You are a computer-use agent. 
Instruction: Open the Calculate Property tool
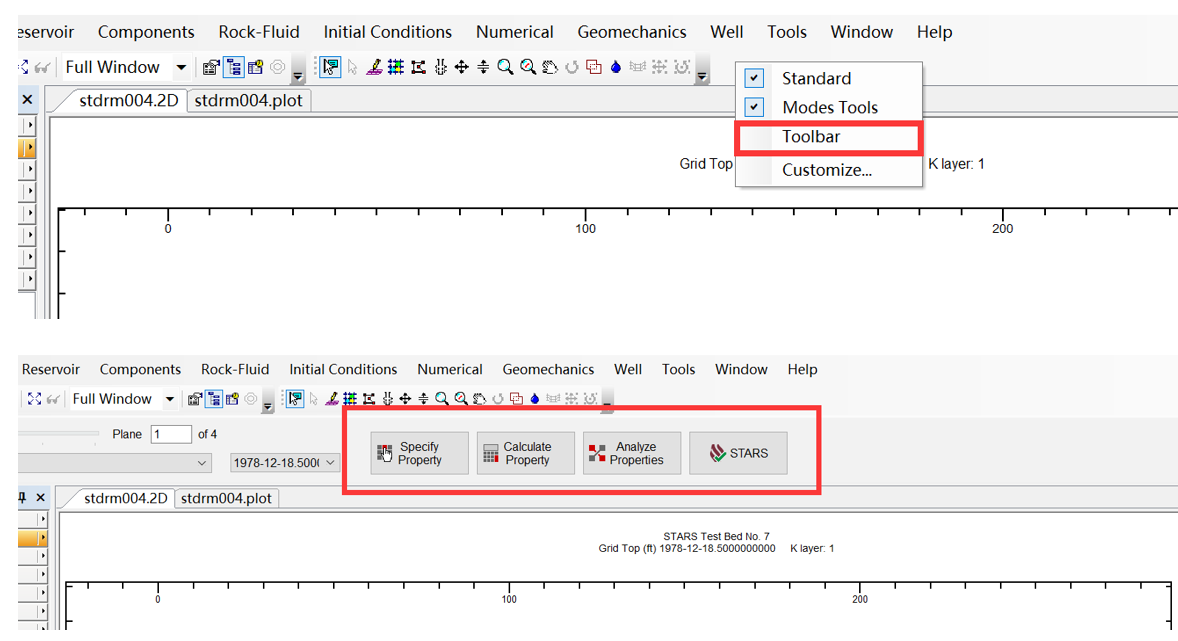pos(526,454)
